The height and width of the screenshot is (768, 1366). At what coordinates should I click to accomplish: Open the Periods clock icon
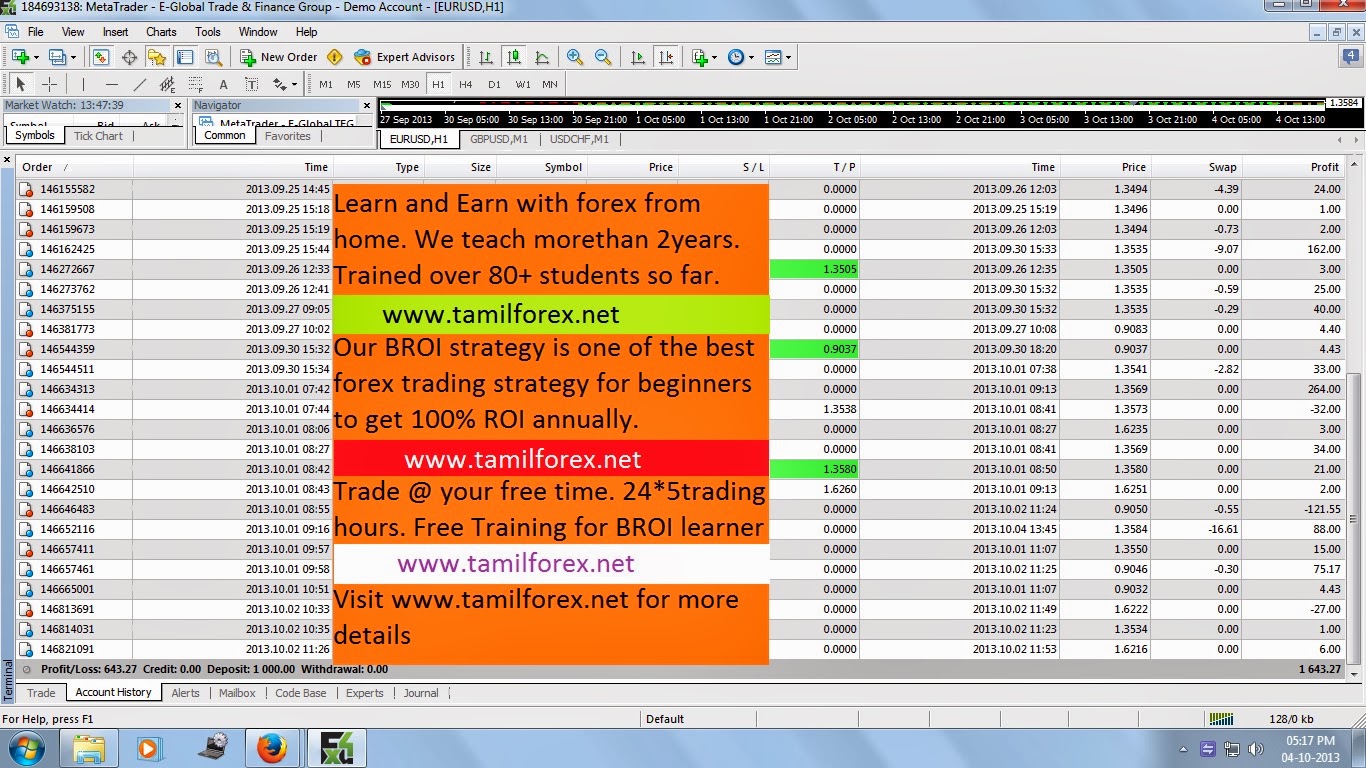pos(736,57)
